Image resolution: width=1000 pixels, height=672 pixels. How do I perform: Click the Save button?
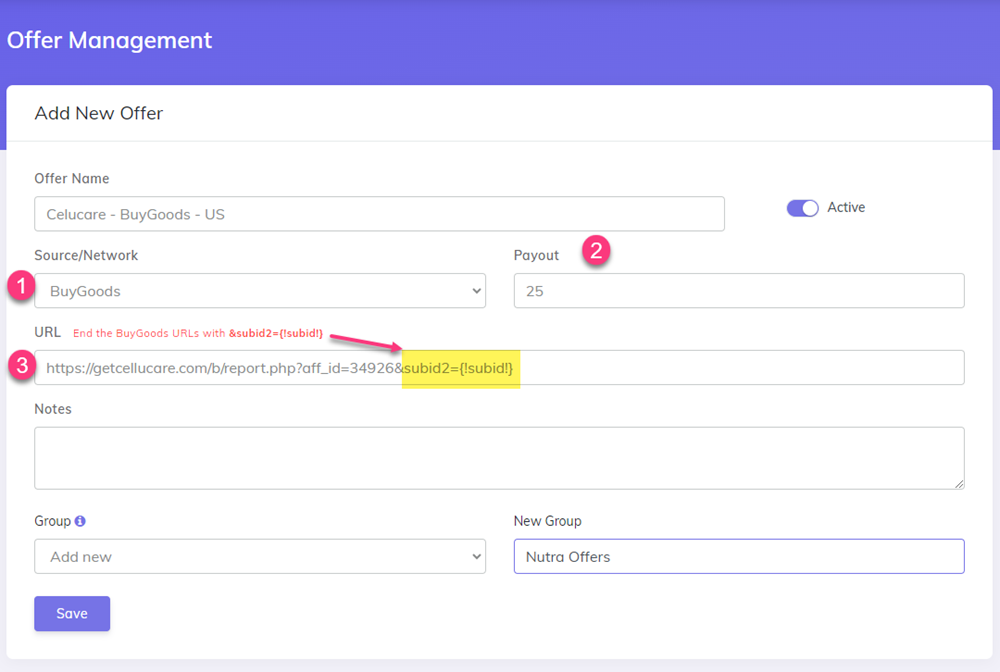[x=71, y=613]
